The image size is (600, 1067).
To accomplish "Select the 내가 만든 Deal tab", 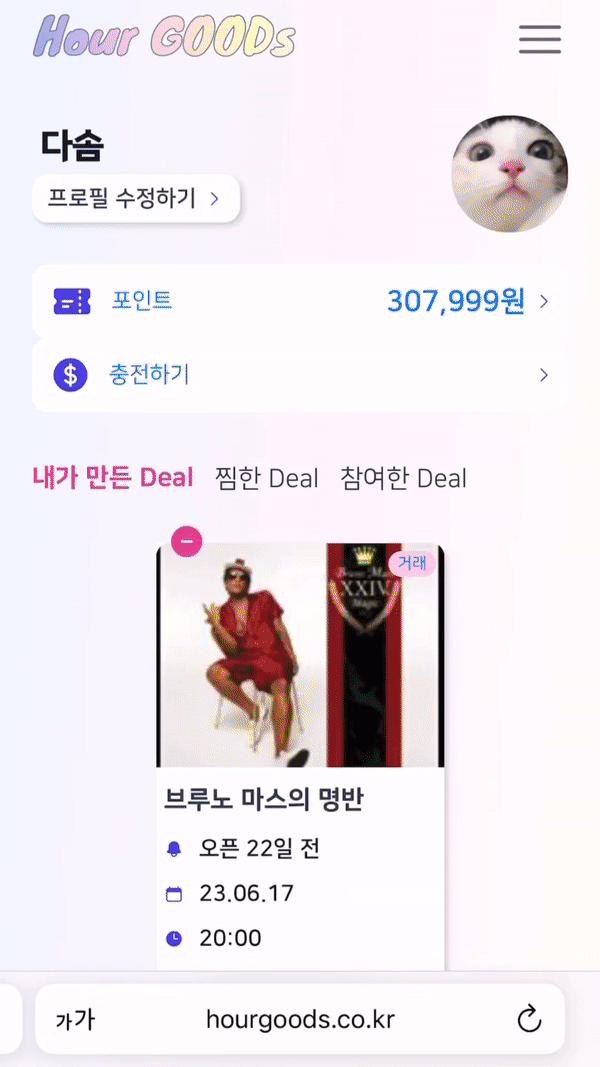I will click(113, 478).
